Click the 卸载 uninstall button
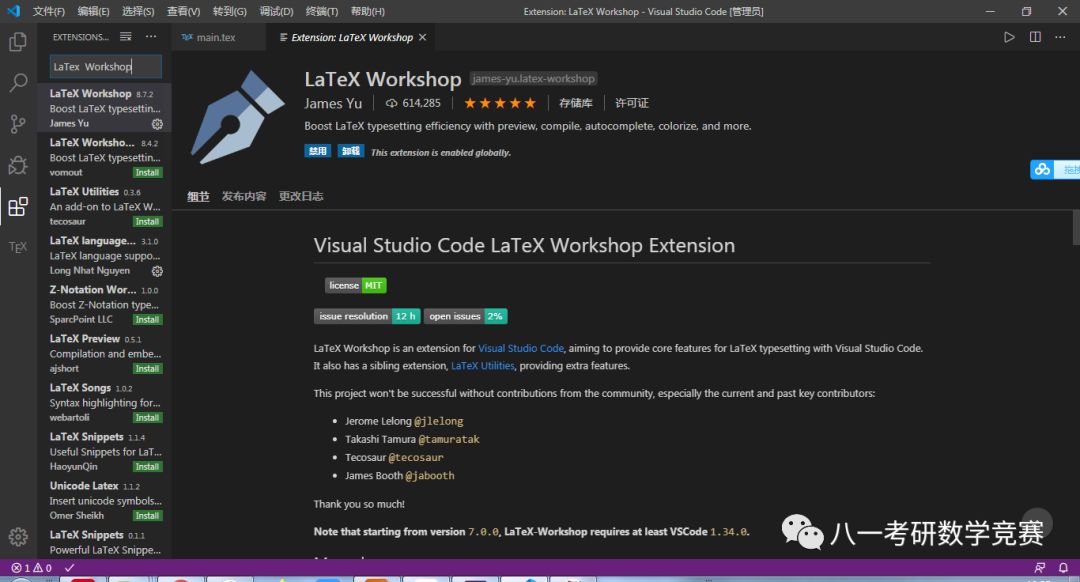This screenshot has width=1080, height=582. pyautogui.click(x=351, y=151)
